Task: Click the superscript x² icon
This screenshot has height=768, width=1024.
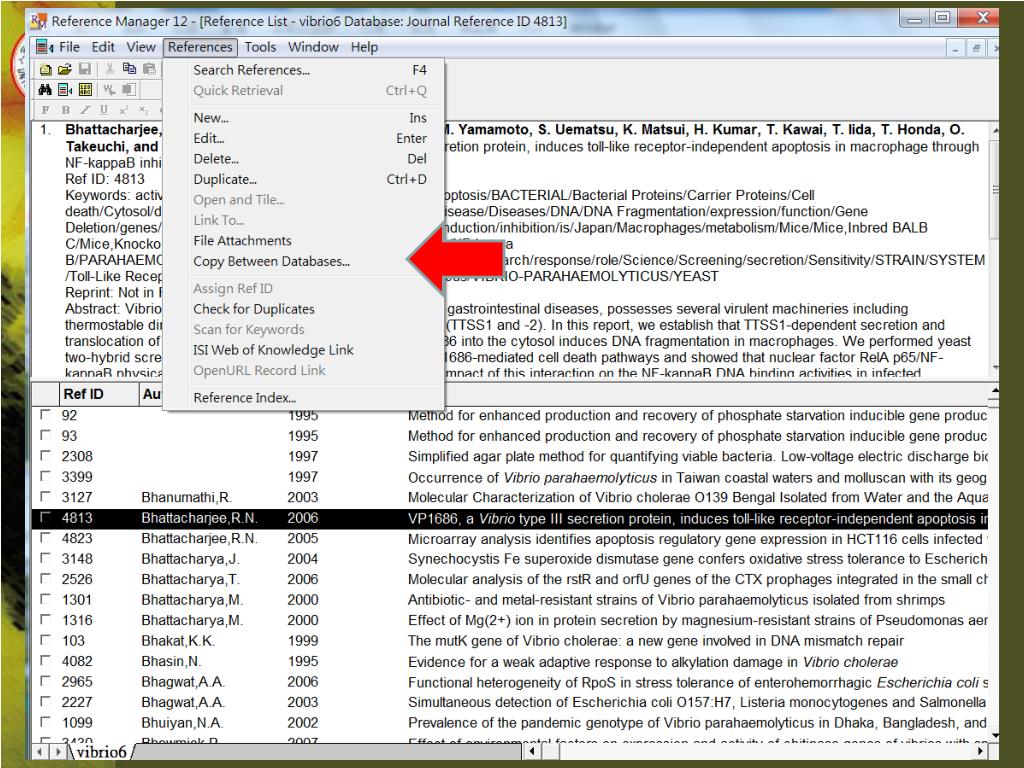Action: (123, 110)
